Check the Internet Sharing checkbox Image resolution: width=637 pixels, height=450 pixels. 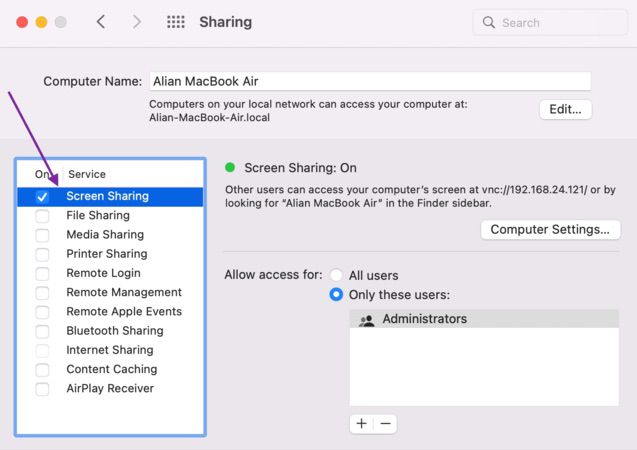click(42, 350)
